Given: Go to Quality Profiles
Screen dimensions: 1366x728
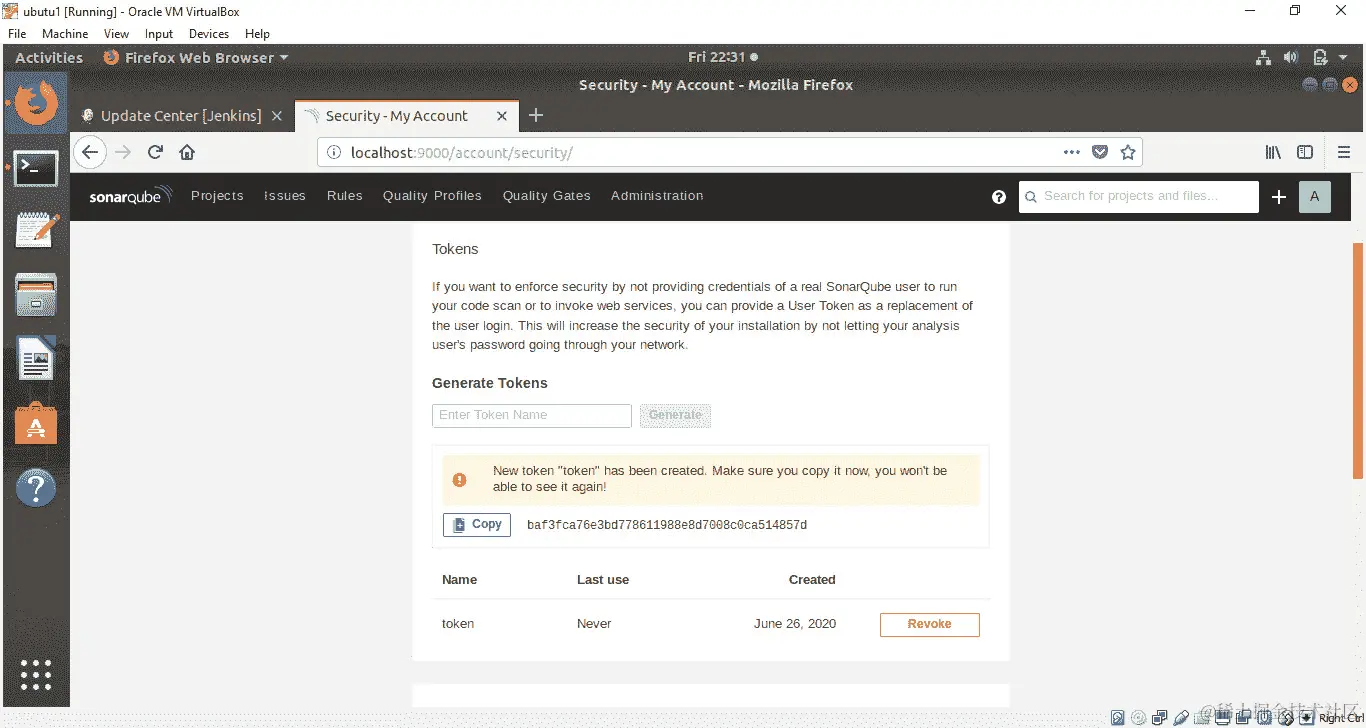Looking at the screenshot, I should [432, 196].
